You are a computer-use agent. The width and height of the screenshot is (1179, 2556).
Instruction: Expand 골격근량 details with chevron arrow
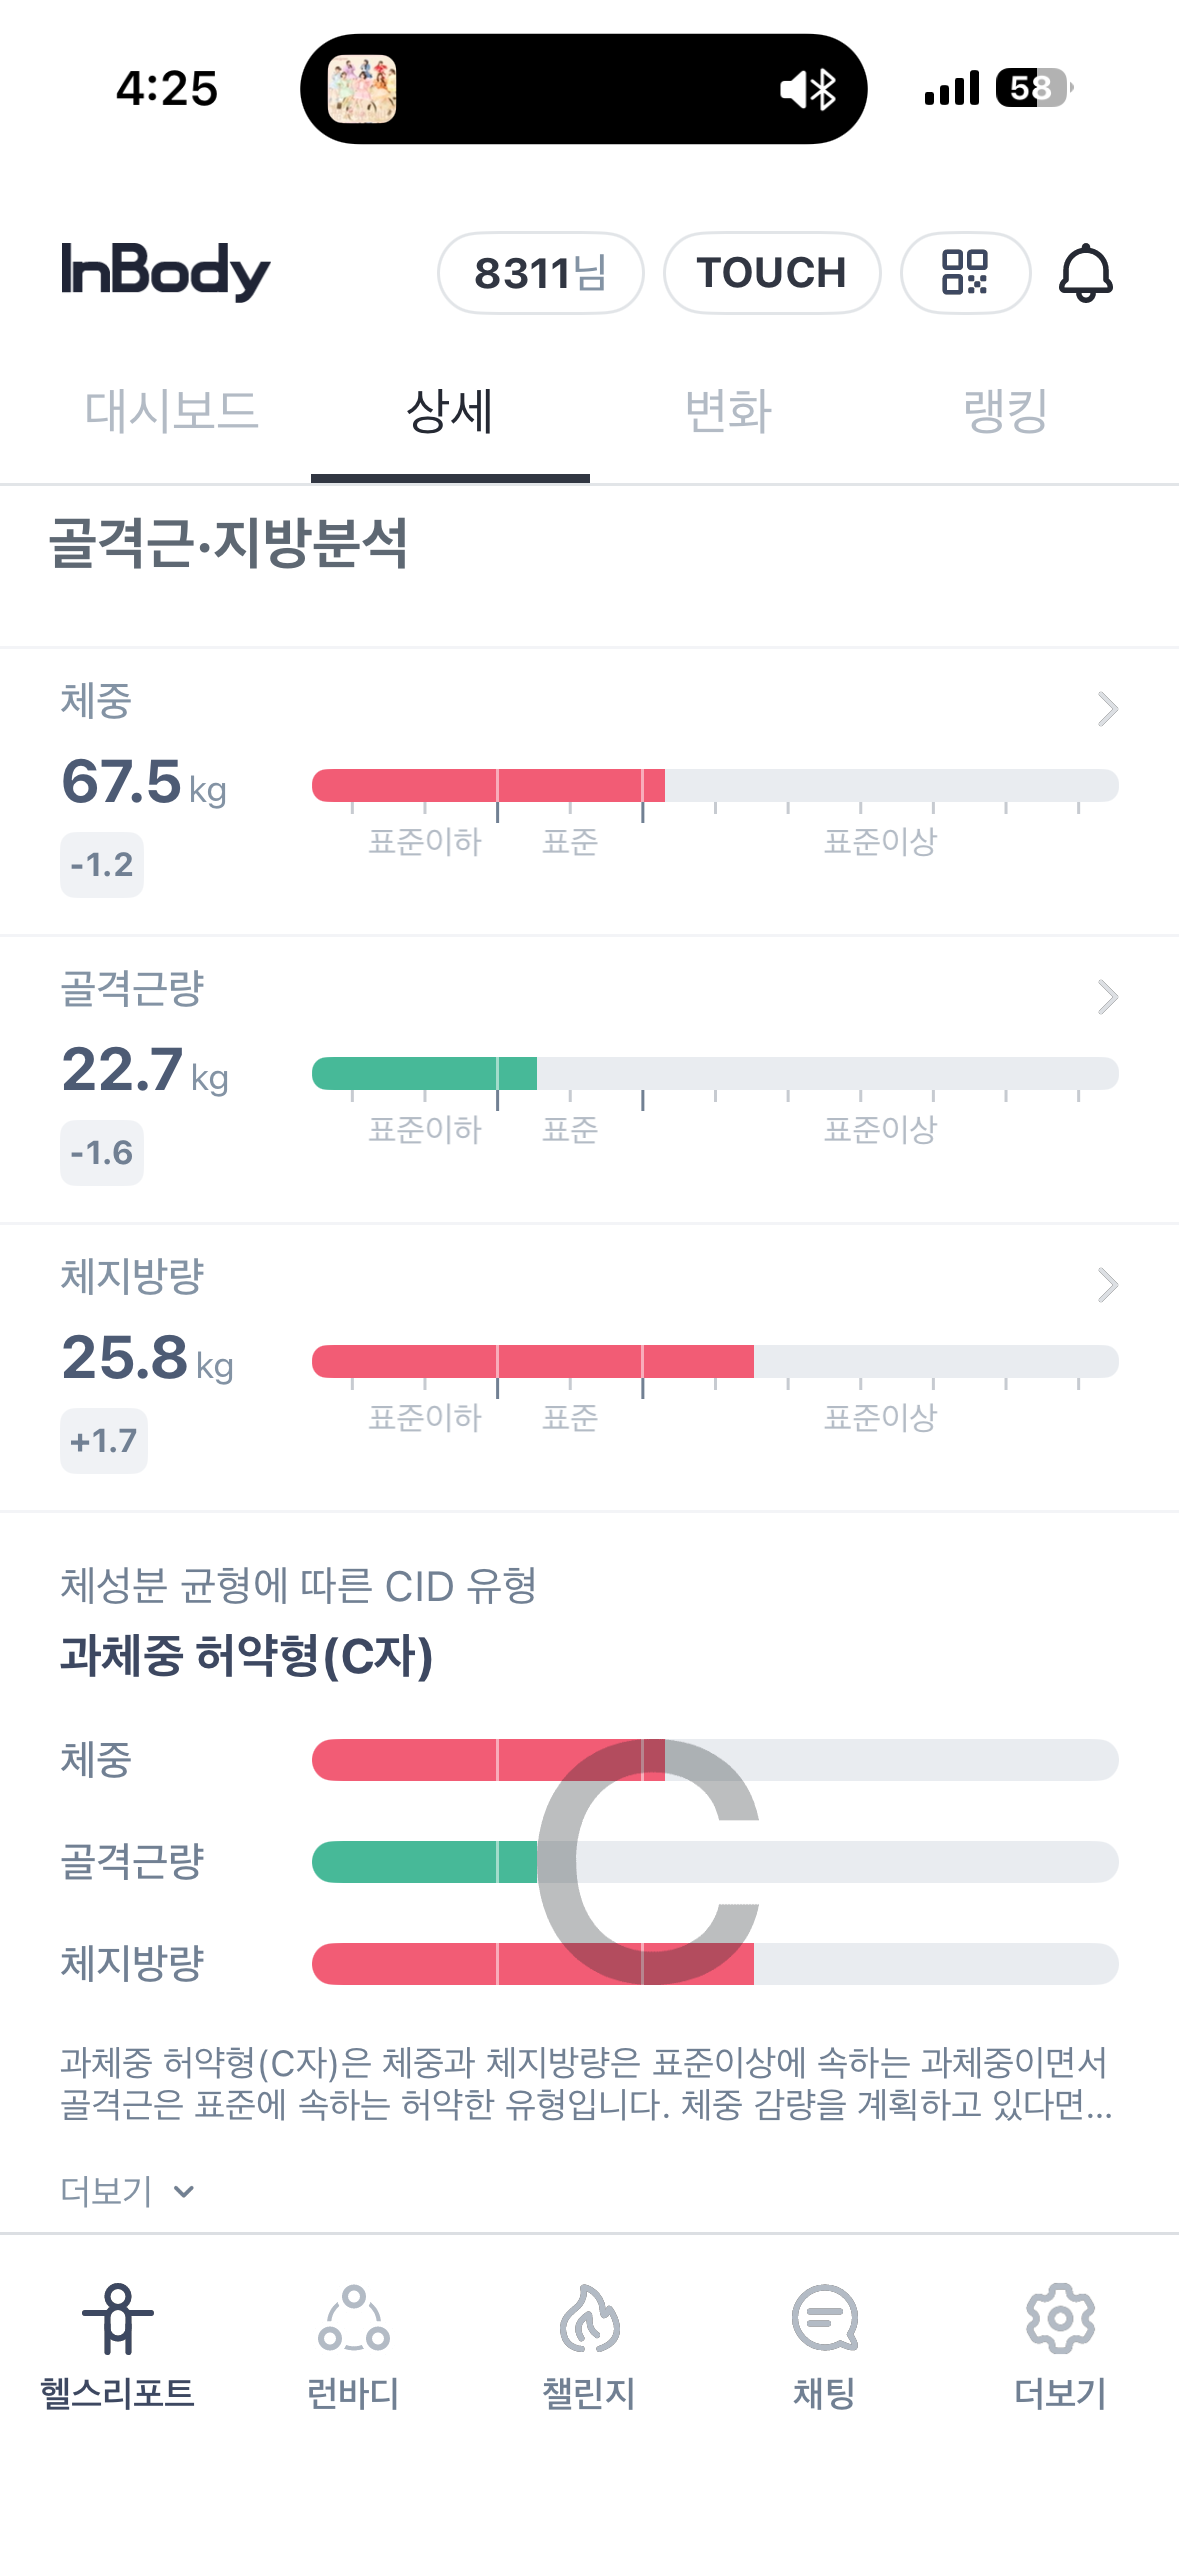[x=1107, y=997]
